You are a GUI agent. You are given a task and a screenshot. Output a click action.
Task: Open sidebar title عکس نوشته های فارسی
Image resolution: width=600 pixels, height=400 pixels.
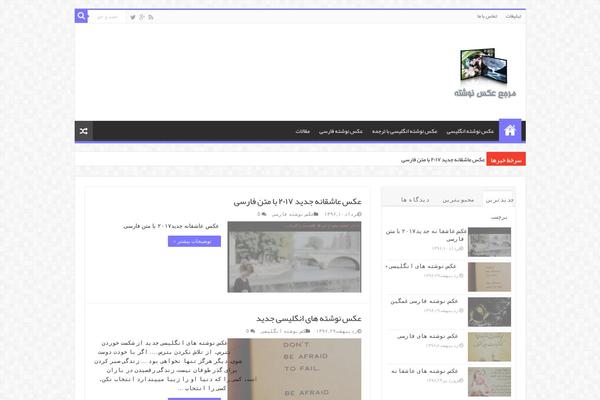click(427, 336)
